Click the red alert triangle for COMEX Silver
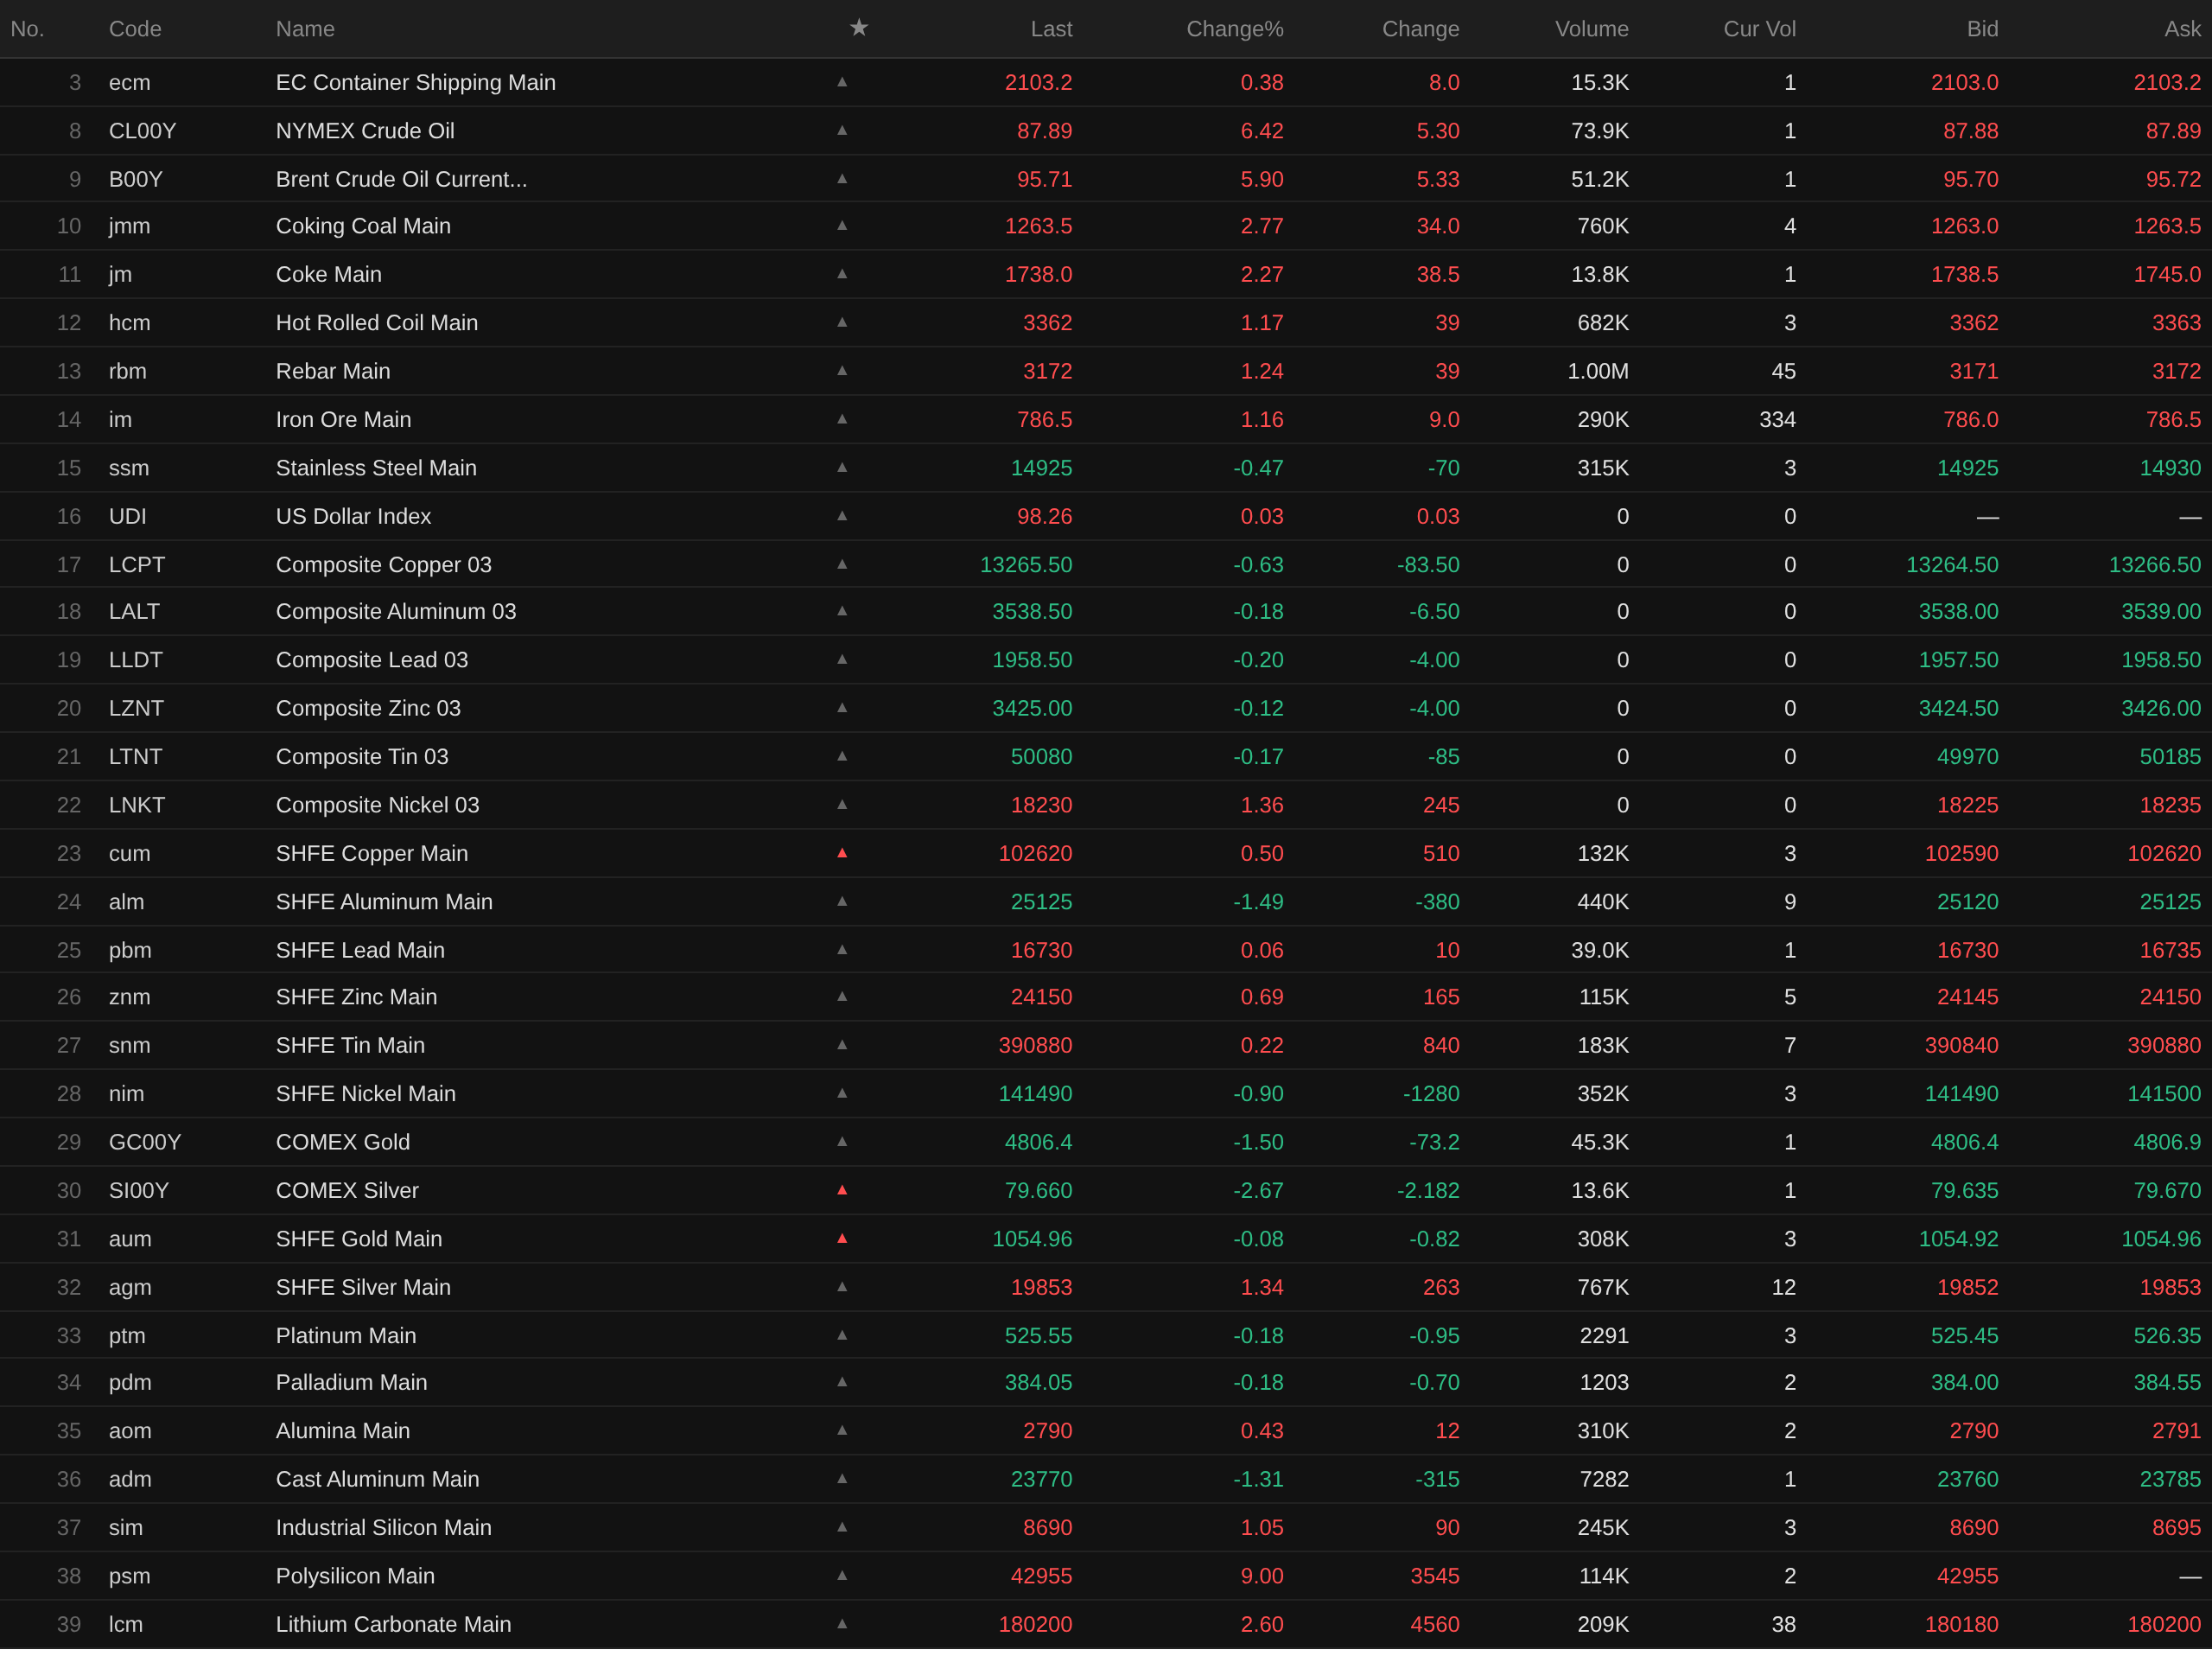2212x1656 pixels. [x=842, y=1190]
